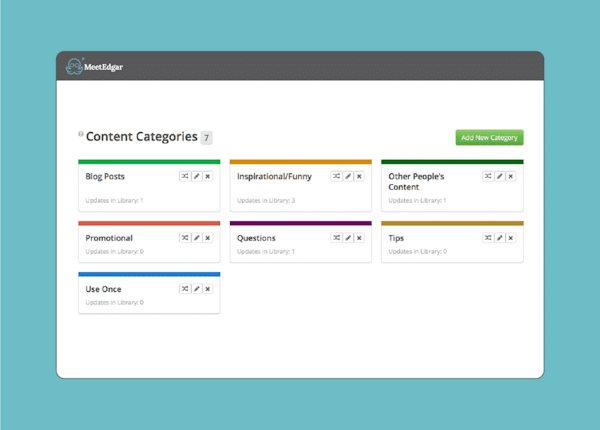This screenshot has width=600, height=430.
Task: Shuffle the Promotional category
Action: [185, 238]
